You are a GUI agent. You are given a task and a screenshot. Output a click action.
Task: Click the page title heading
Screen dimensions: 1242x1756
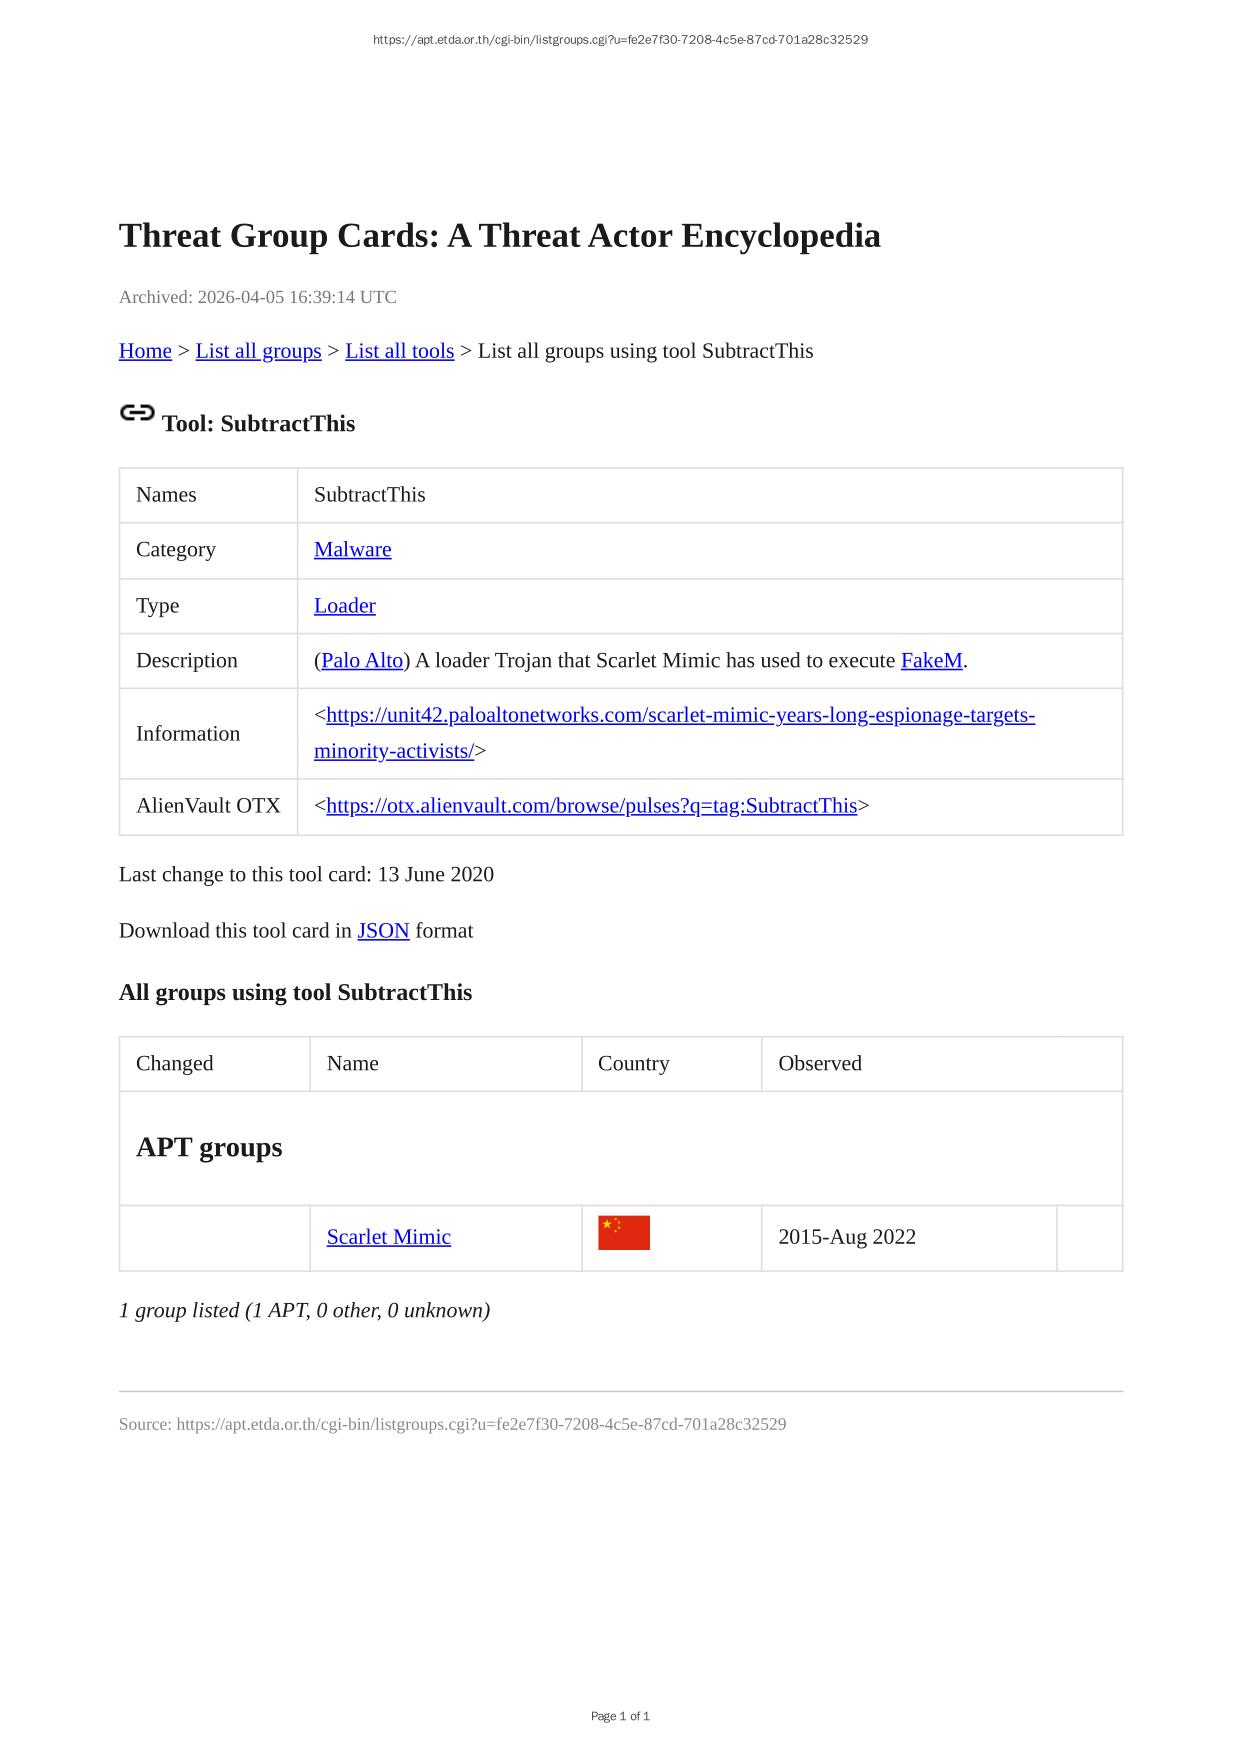pos(500,236)
